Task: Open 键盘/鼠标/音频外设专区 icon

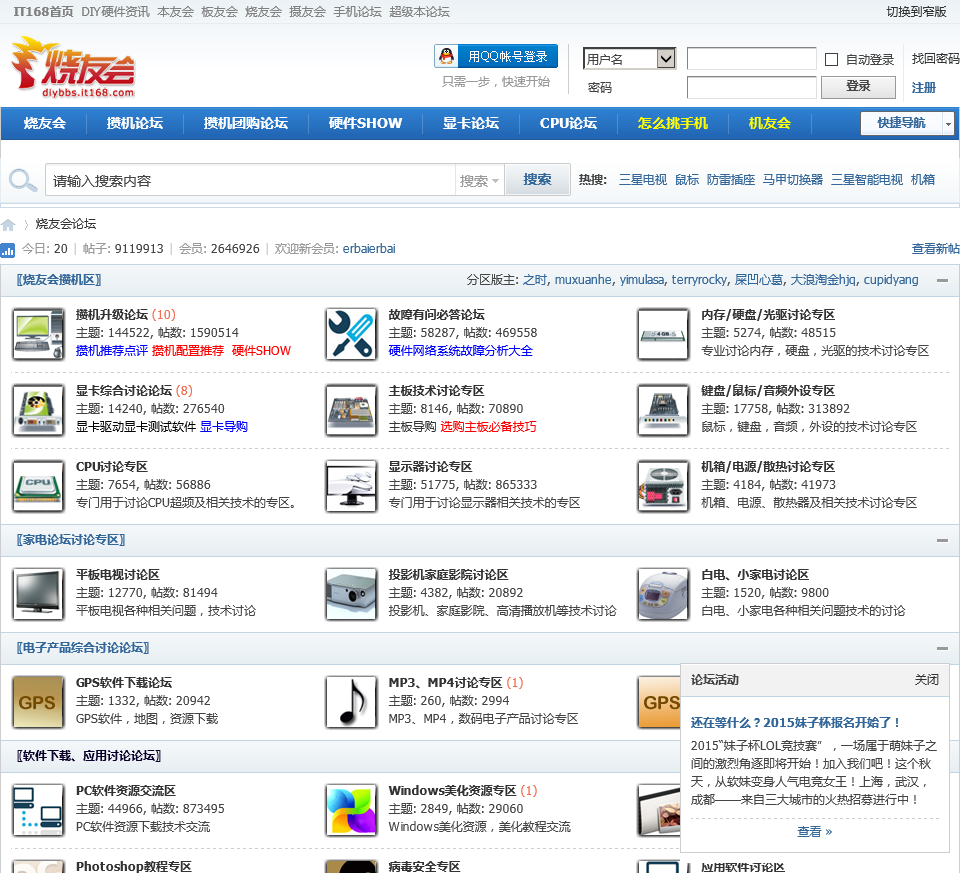Action: (663, 410)
